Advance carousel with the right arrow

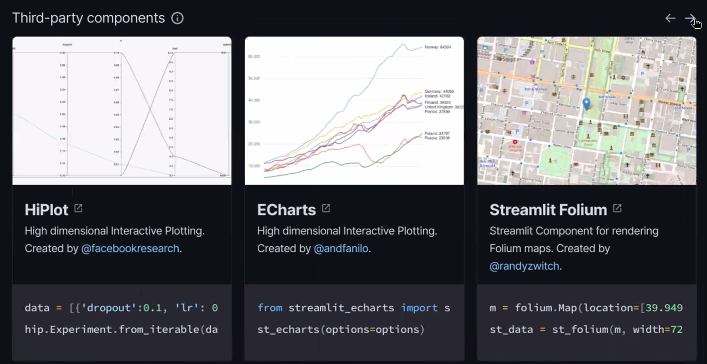click(x=690, y=18)
